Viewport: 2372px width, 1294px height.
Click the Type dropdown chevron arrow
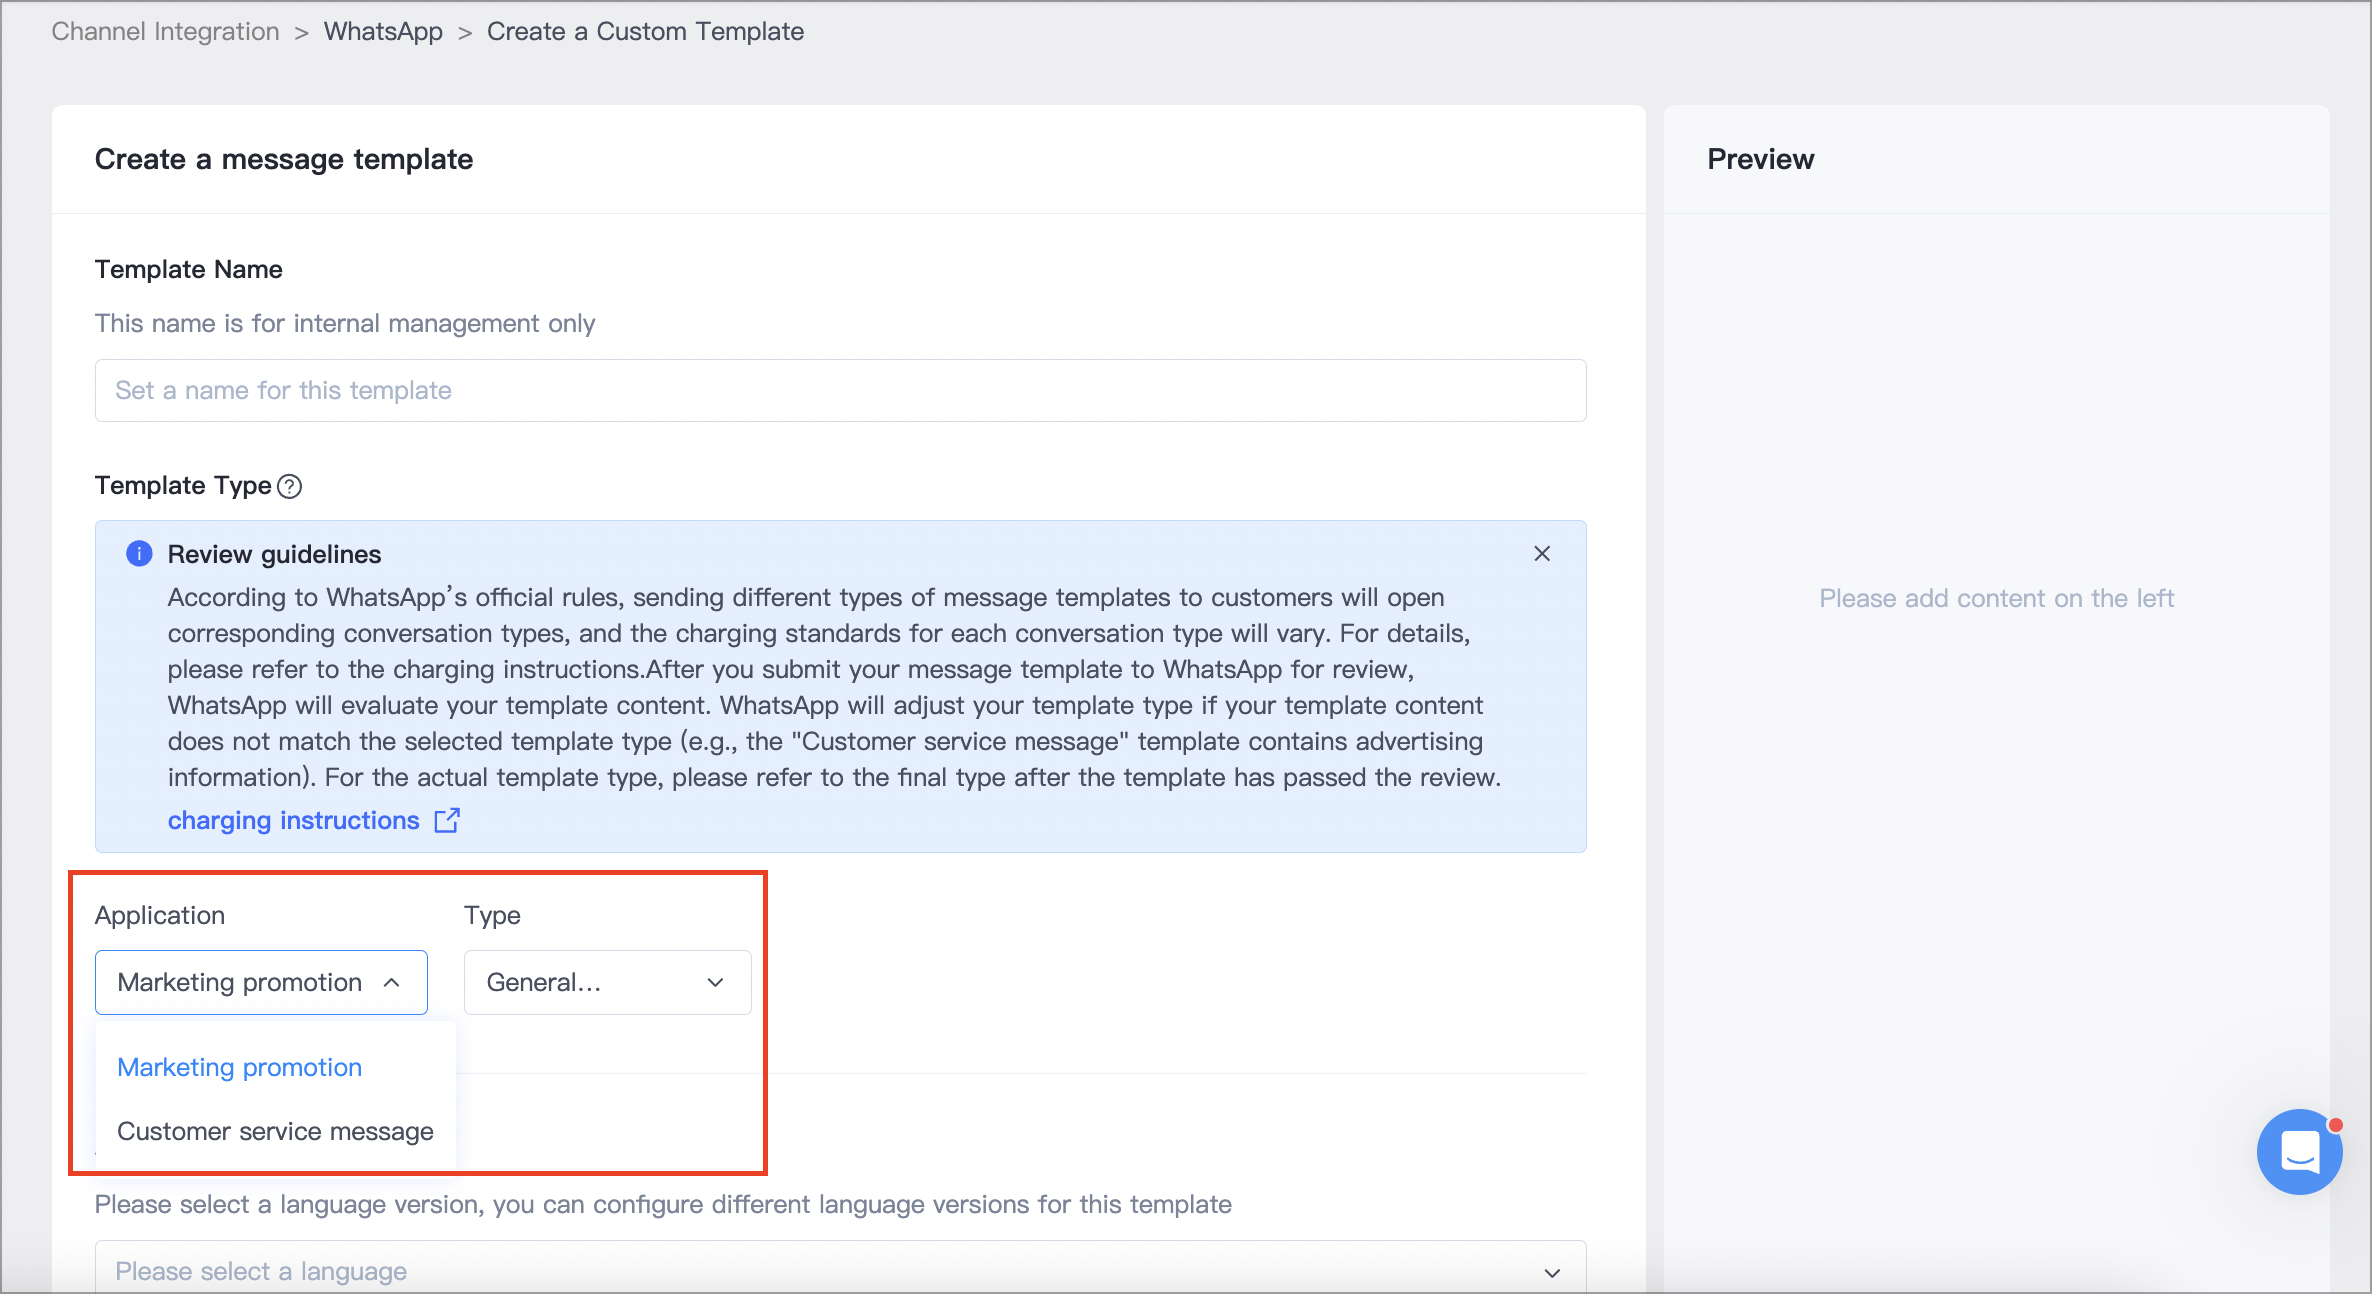(715, 982)
